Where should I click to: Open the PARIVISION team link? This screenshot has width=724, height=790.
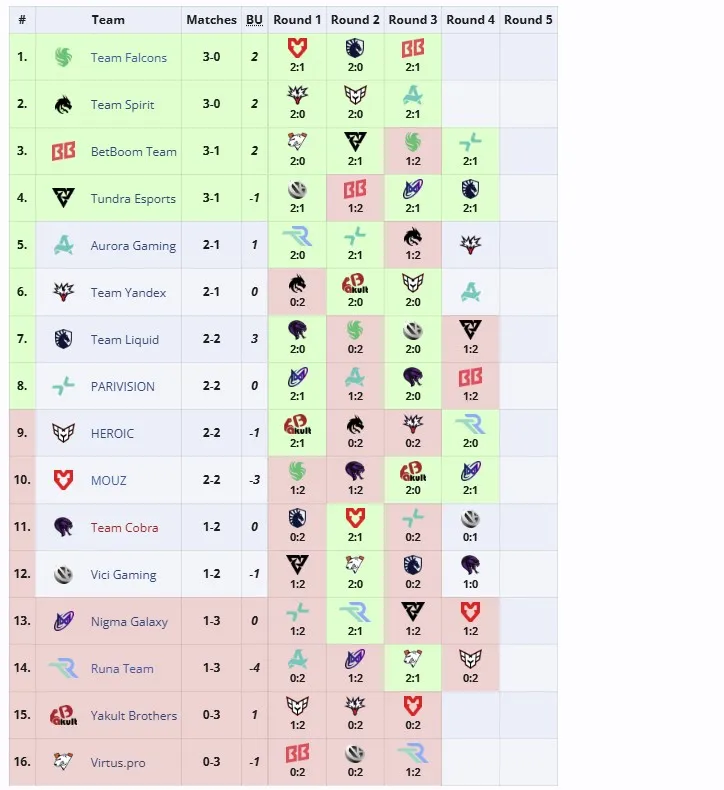click(x=123, y=386)
